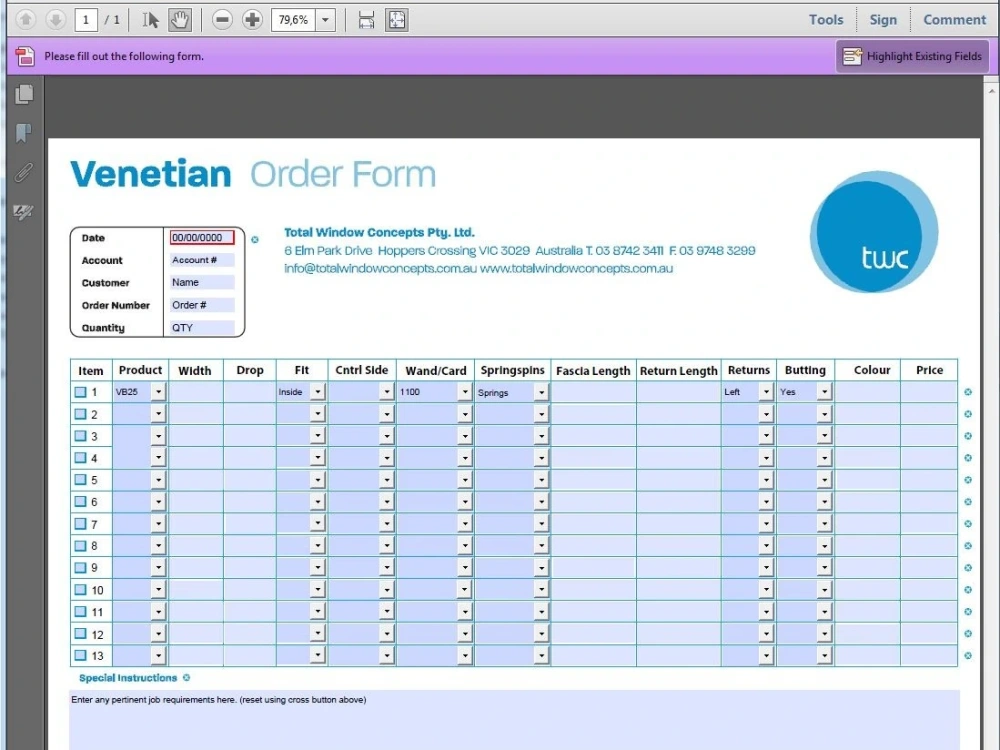Click row 1 Colour cell

pyautogui.click(x=868, y=392)
